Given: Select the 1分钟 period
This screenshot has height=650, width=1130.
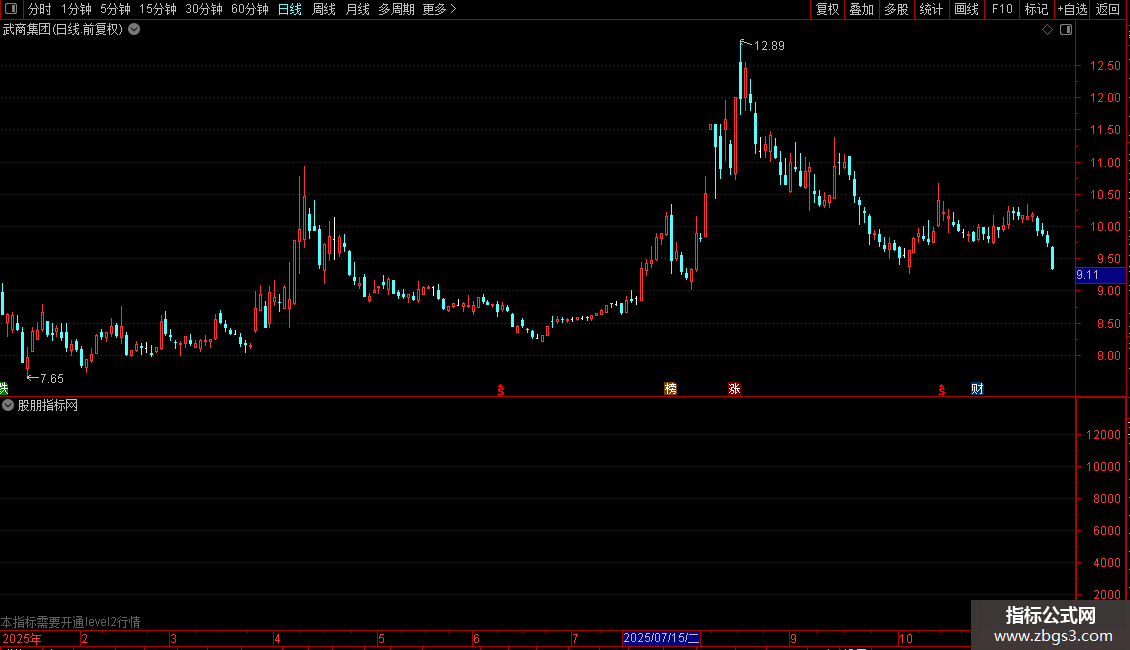Looking at the screenshot, I should (x=76, y=9).
